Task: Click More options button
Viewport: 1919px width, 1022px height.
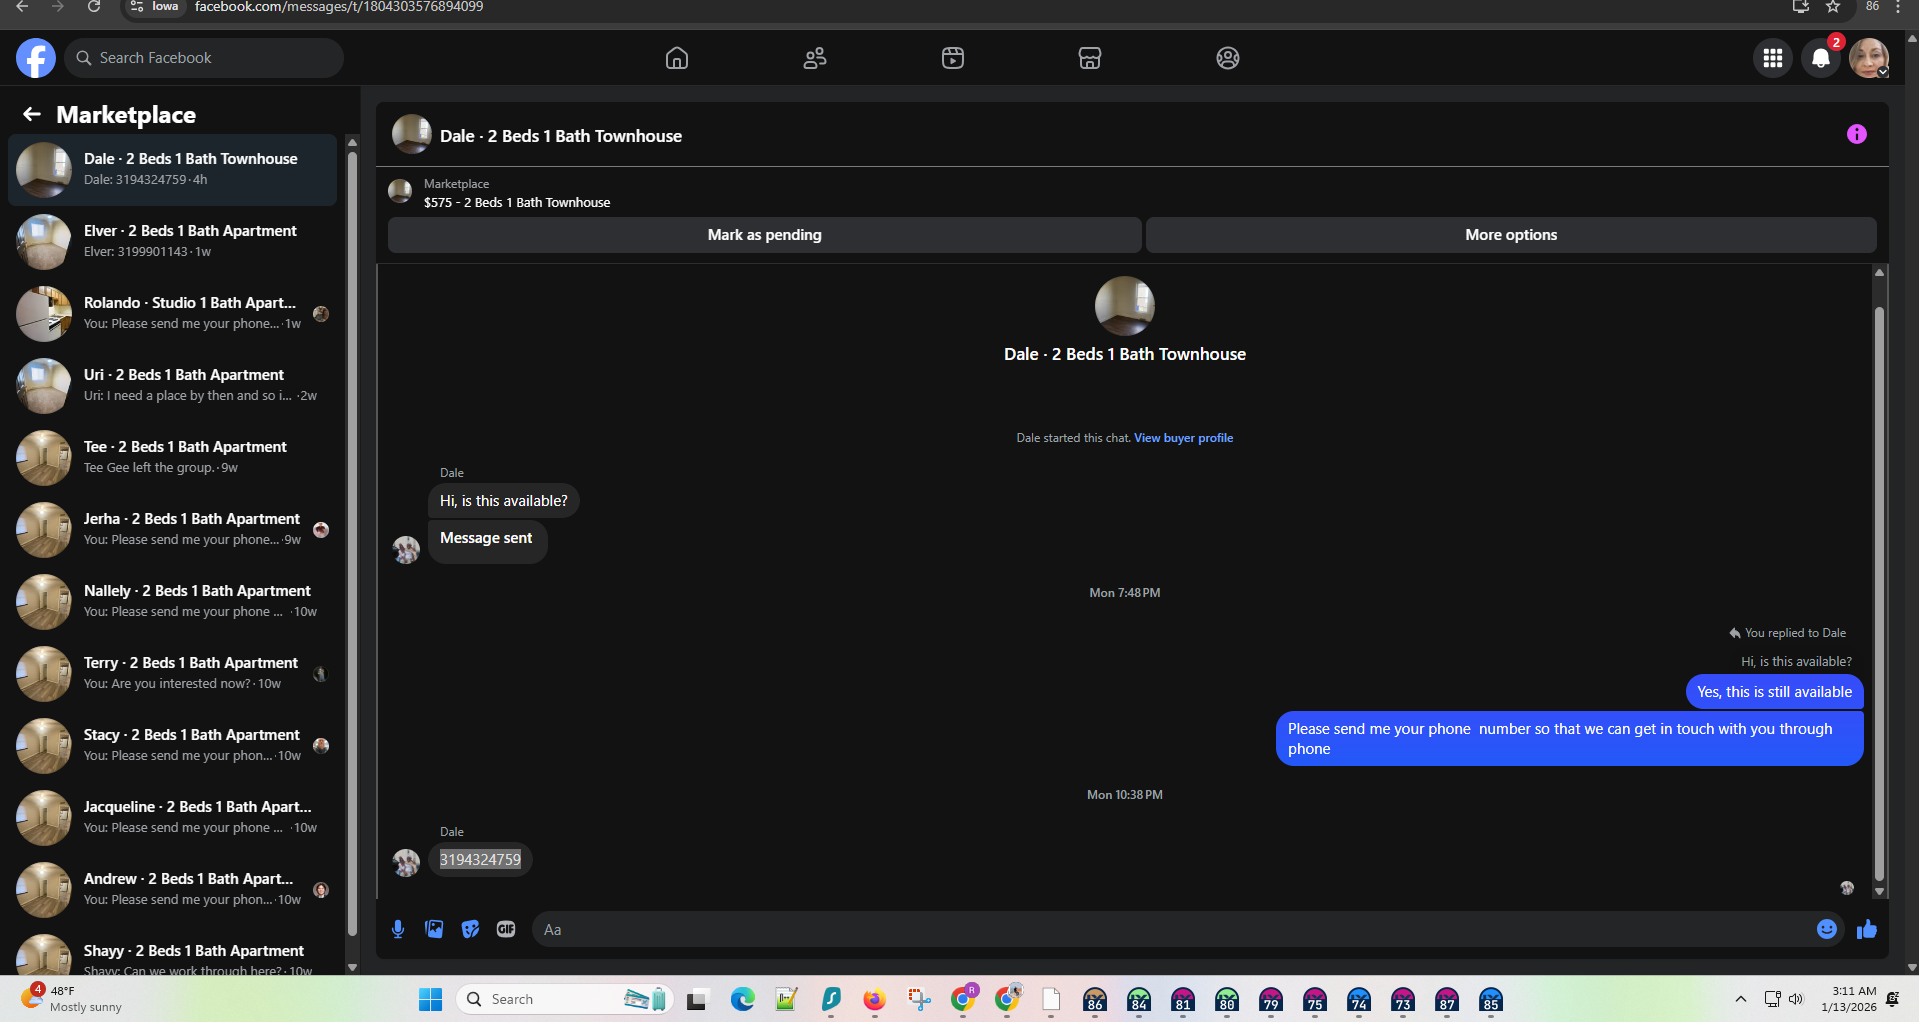Action: [x=1511, y=235]
